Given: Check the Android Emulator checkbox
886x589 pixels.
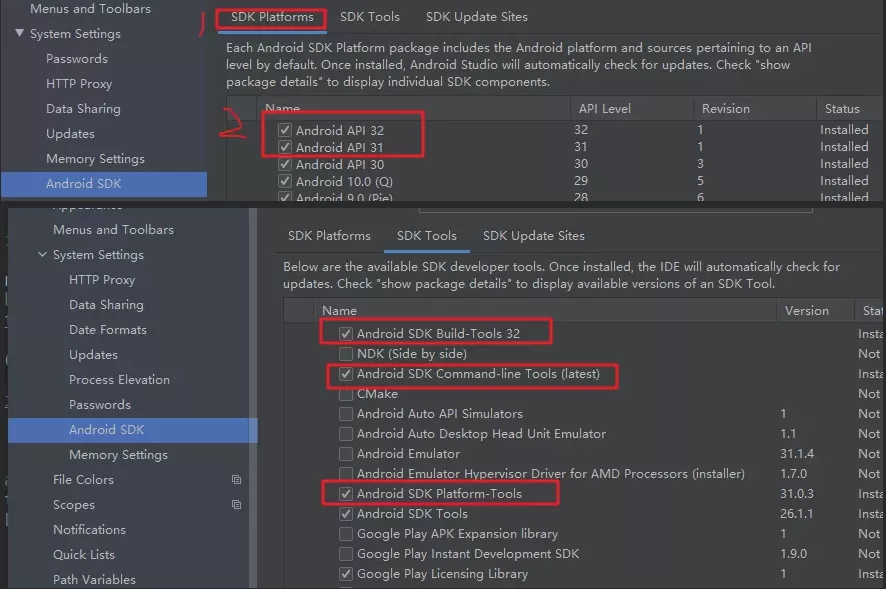Looking at the screenshot, I should pyautogui.click(x=346, y=454).
